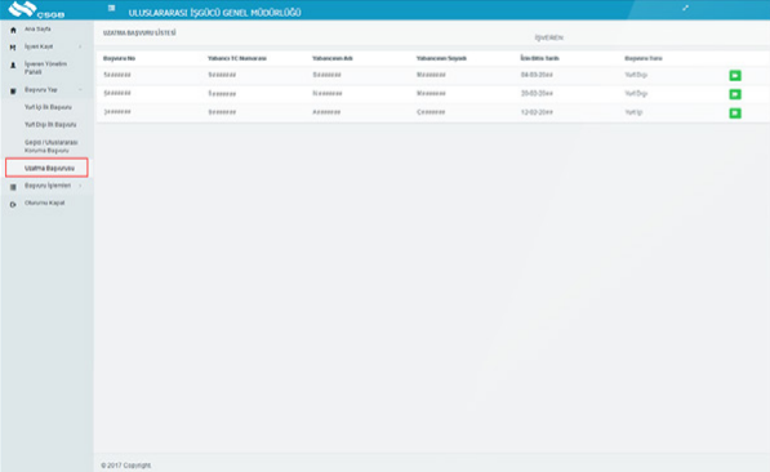Click the logout icon beside Oturumu Kapat

[13, 203]
